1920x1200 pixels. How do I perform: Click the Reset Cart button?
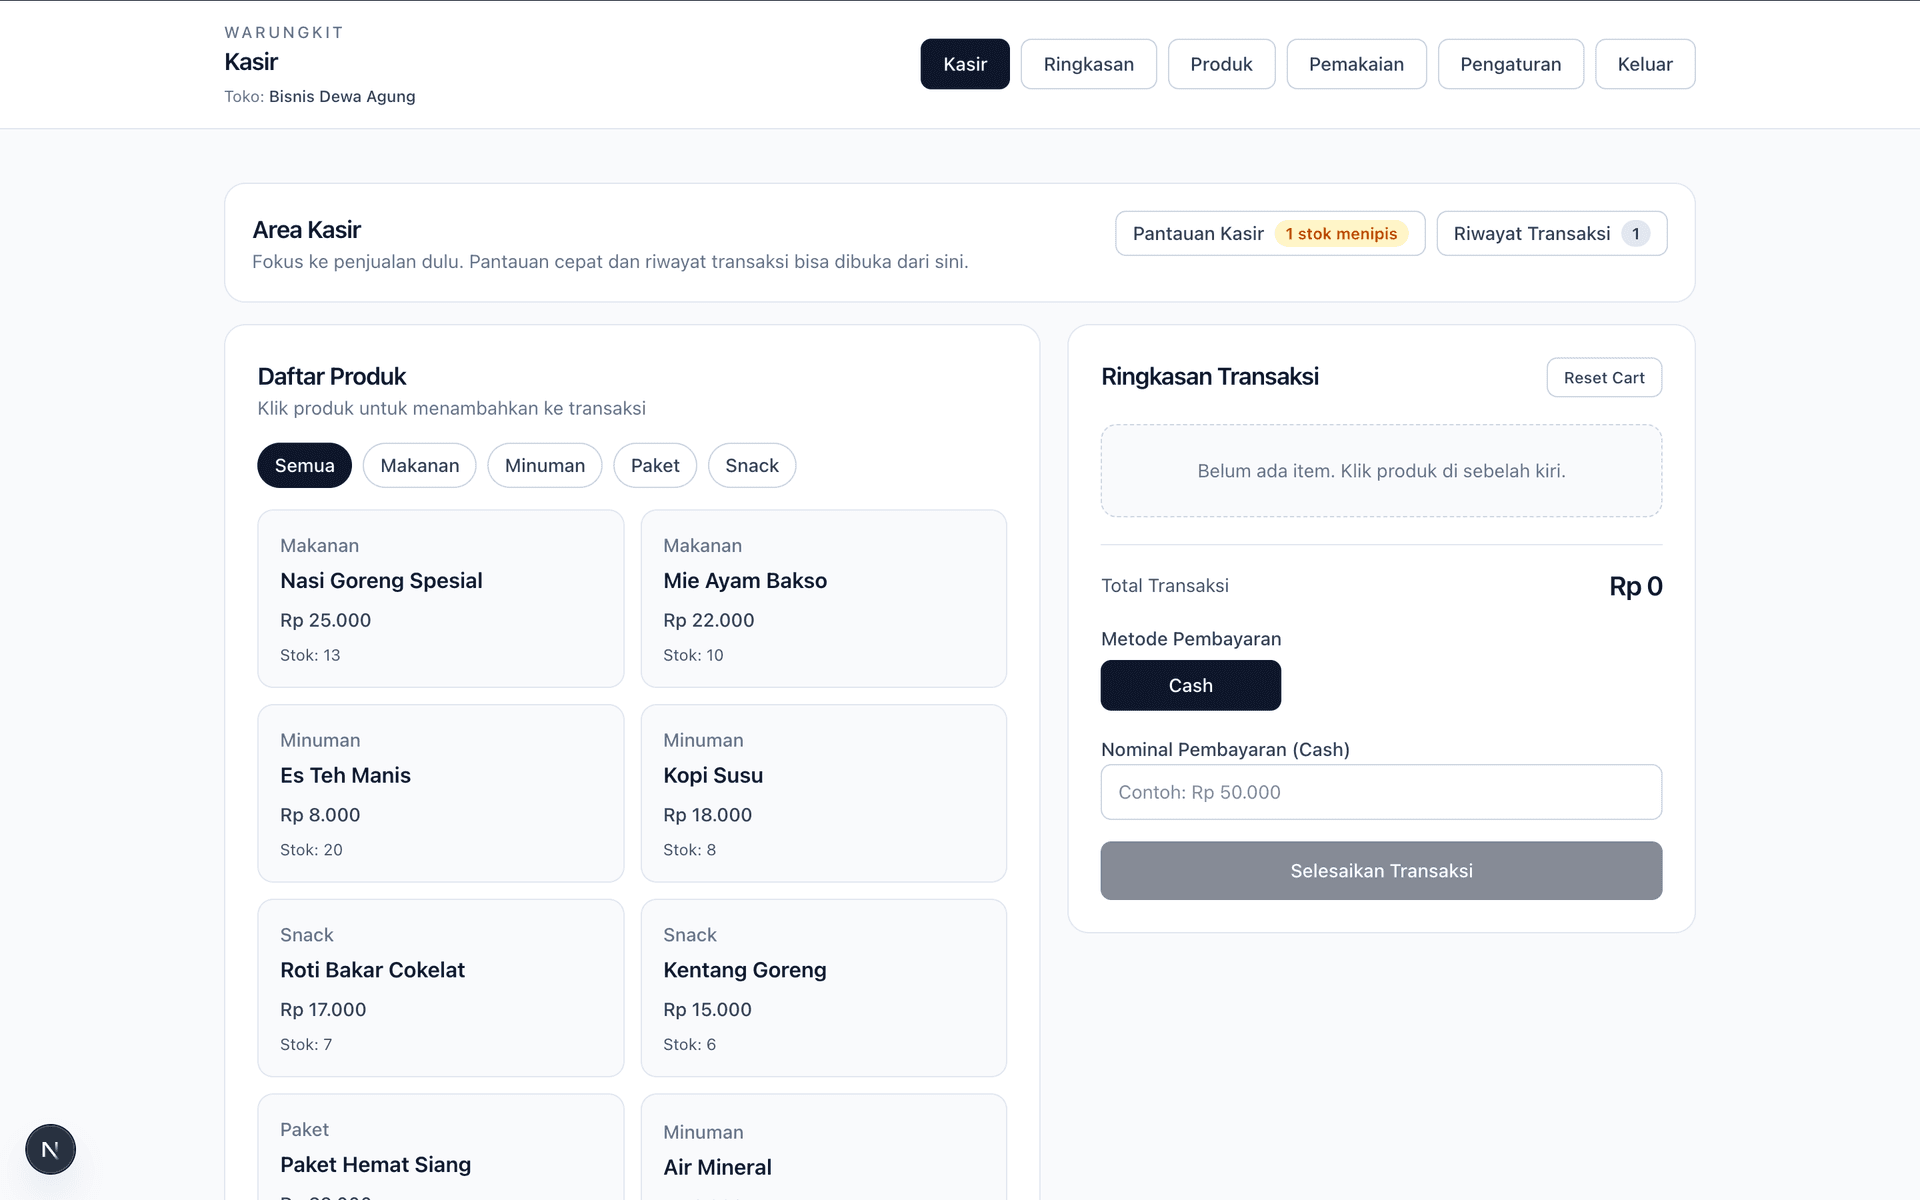[x=1604, y=377]
